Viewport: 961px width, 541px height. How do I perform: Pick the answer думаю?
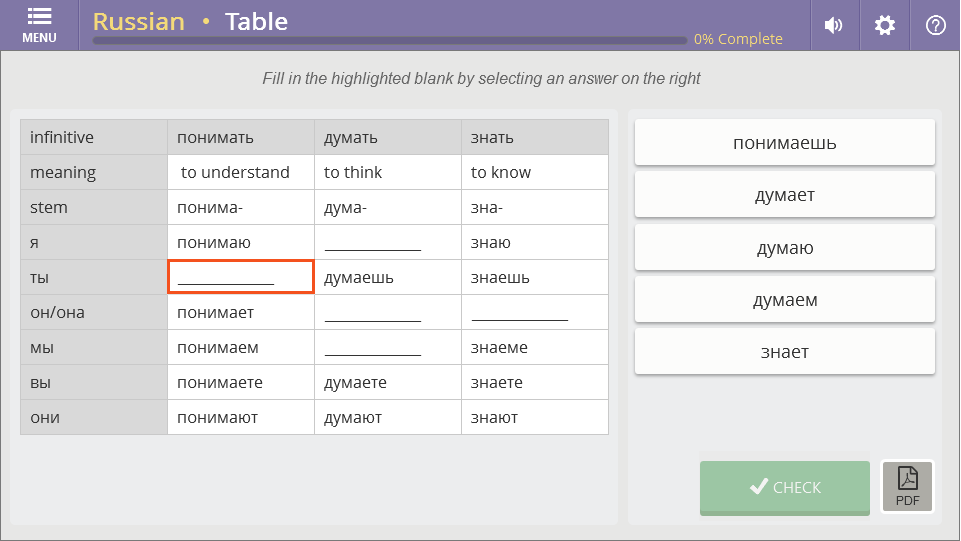click(784, 248)
